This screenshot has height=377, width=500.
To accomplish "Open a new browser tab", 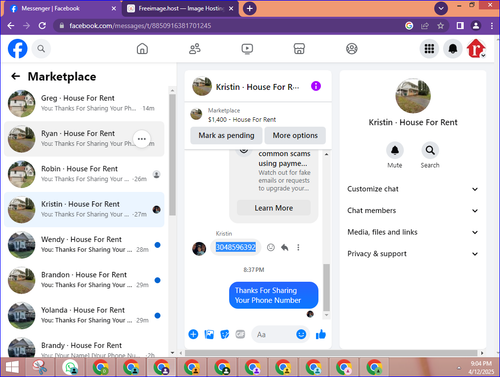I will [250, 9].
